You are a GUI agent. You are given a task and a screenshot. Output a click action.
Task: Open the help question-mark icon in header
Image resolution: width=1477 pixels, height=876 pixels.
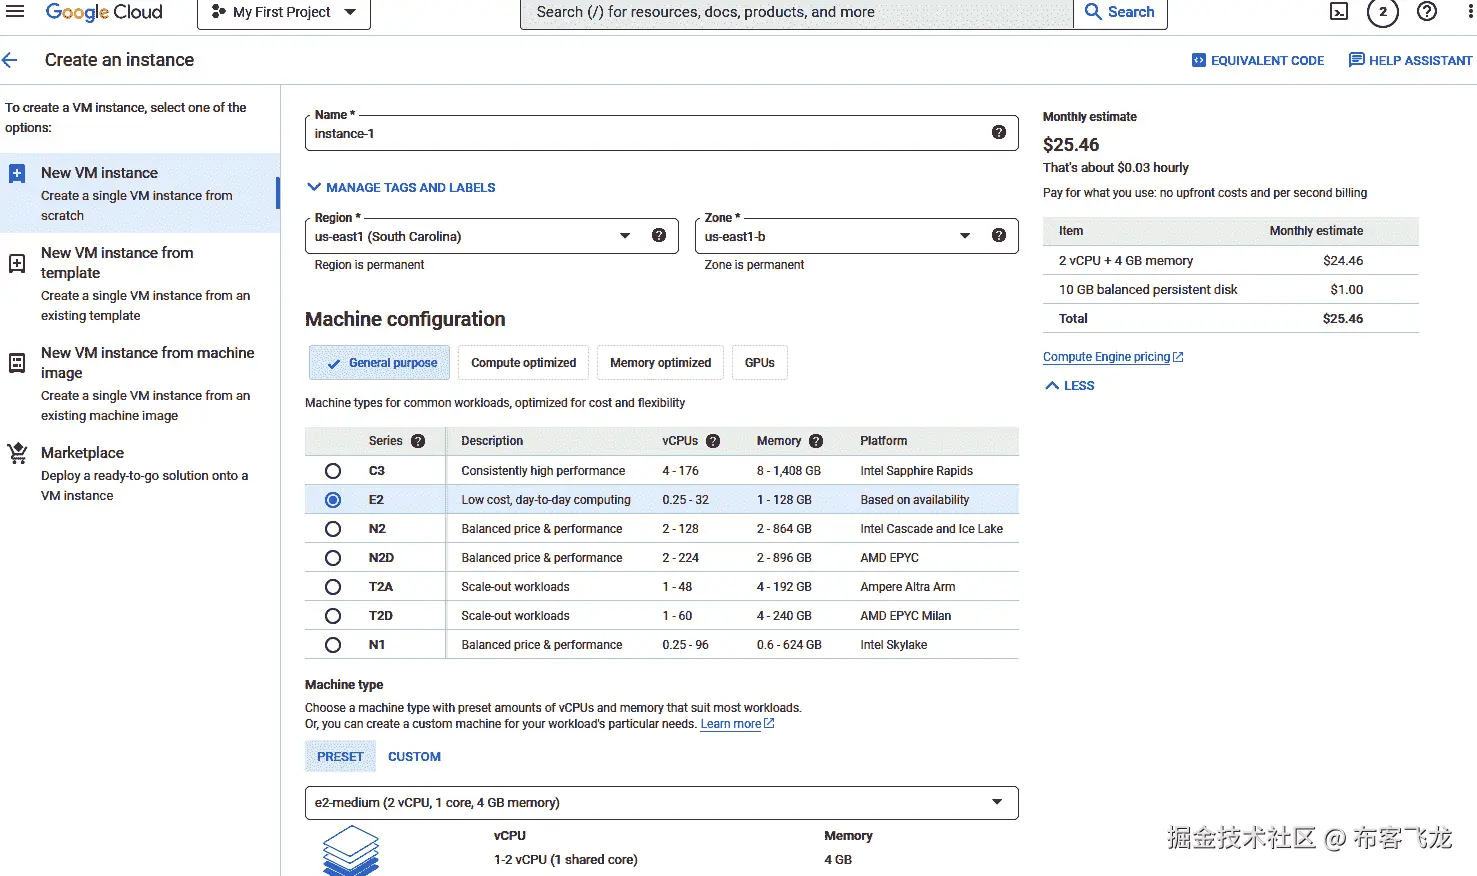point(1427,12)
